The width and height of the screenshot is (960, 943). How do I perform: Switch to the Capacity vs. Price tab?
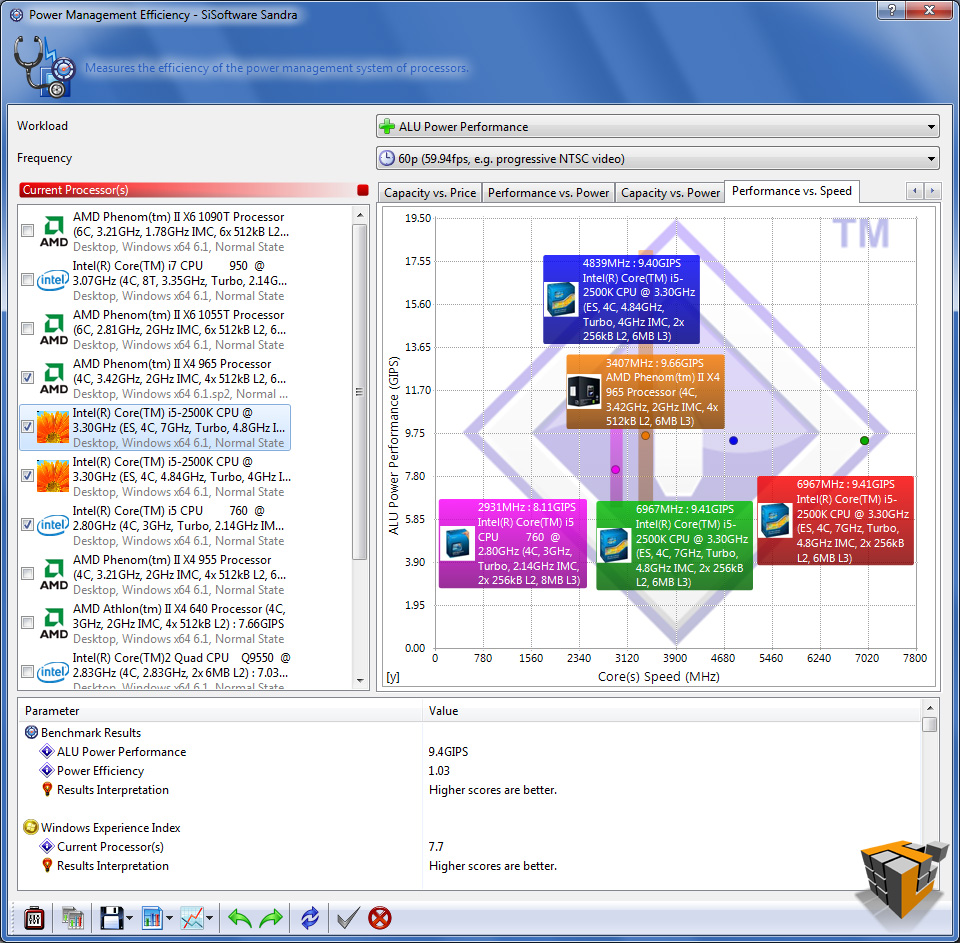[x=430, y=193]
